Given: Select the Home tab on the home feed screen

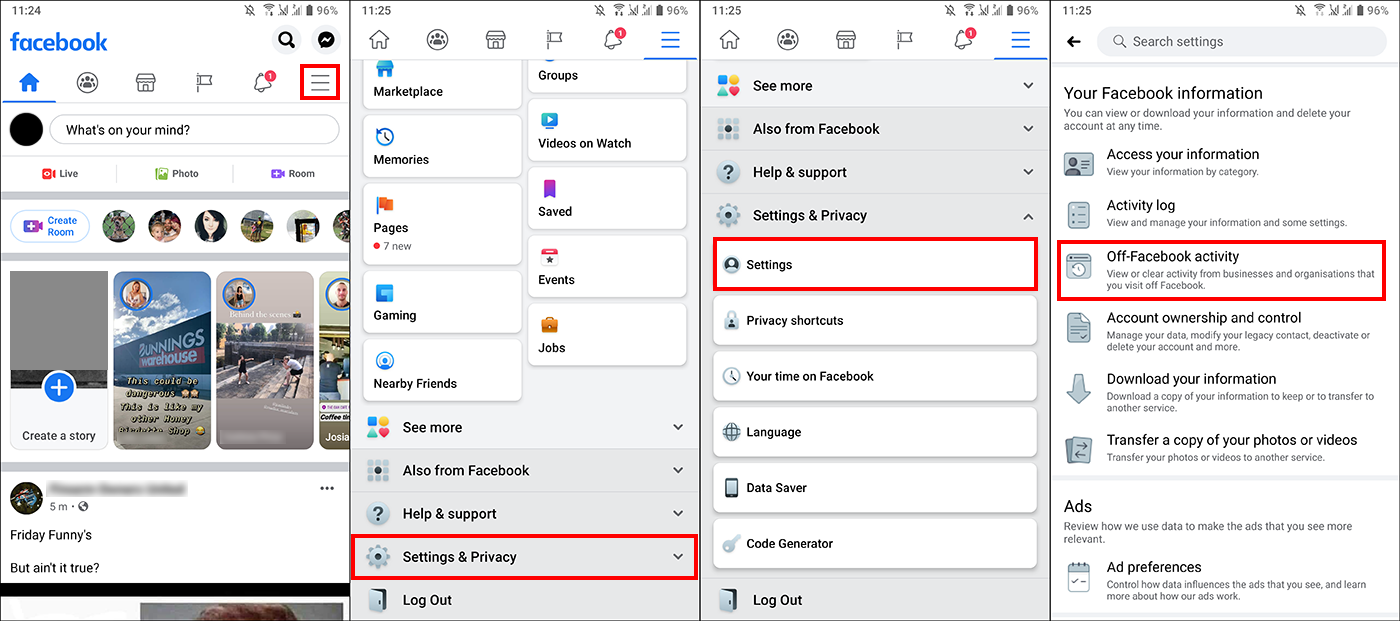Looking at the screenshot, I should coord(29,83).
